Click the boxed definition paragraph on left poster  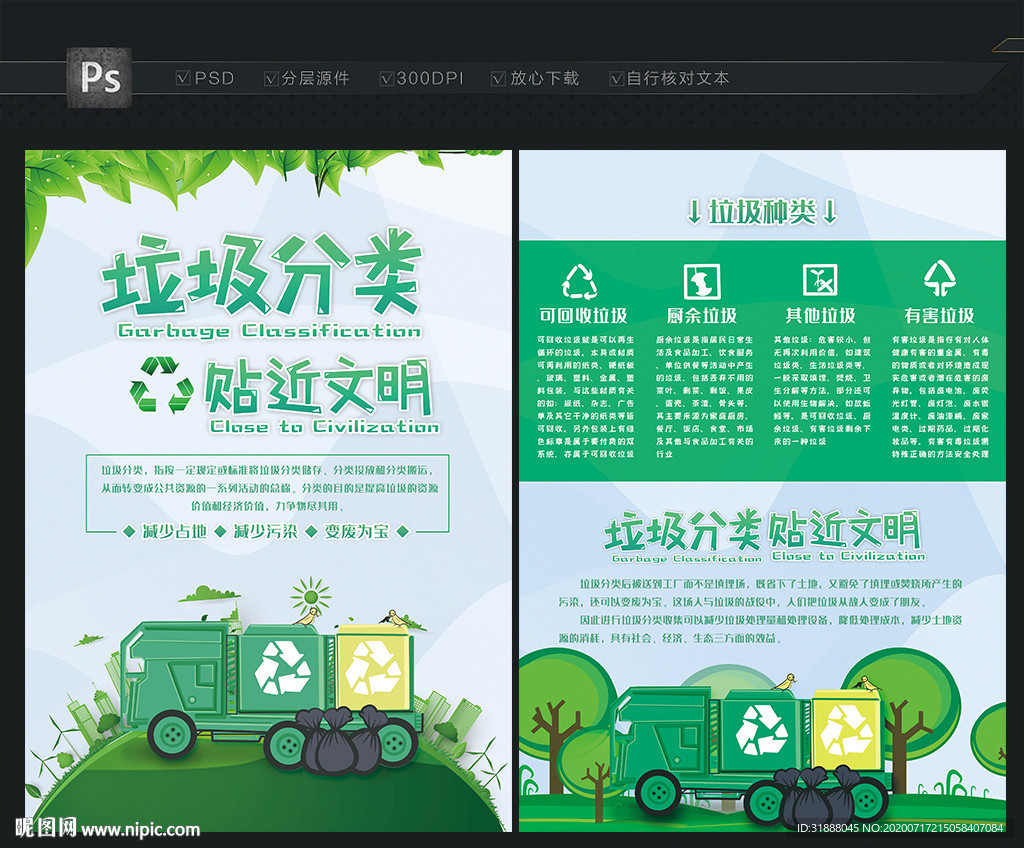(269, 488)
